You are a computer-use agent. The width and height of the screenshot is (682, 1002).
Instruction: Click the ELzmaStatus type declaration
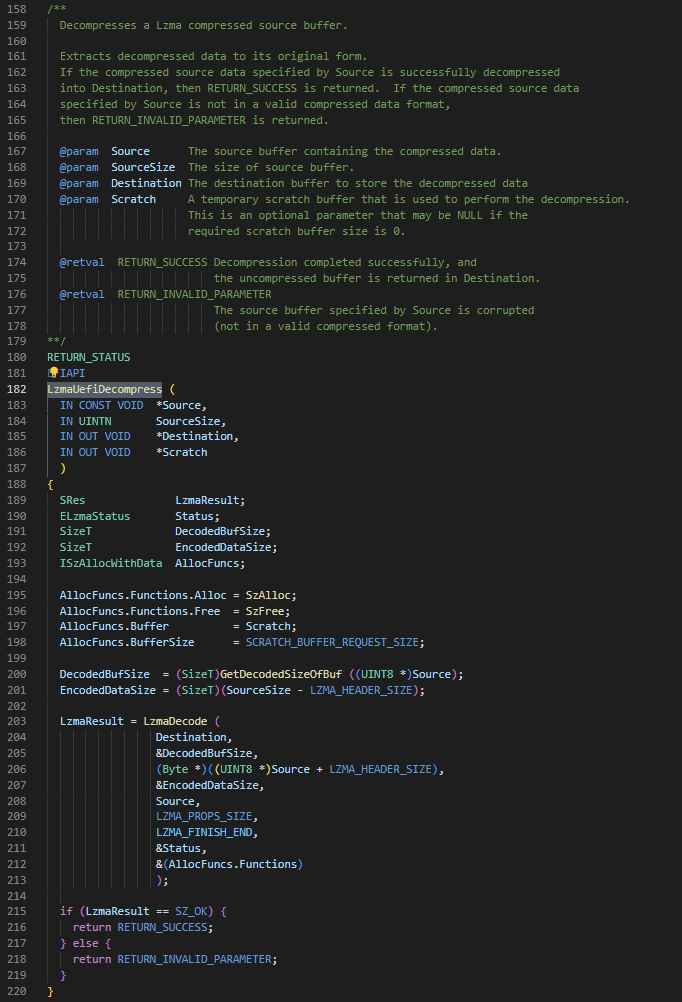click(95, 516)
